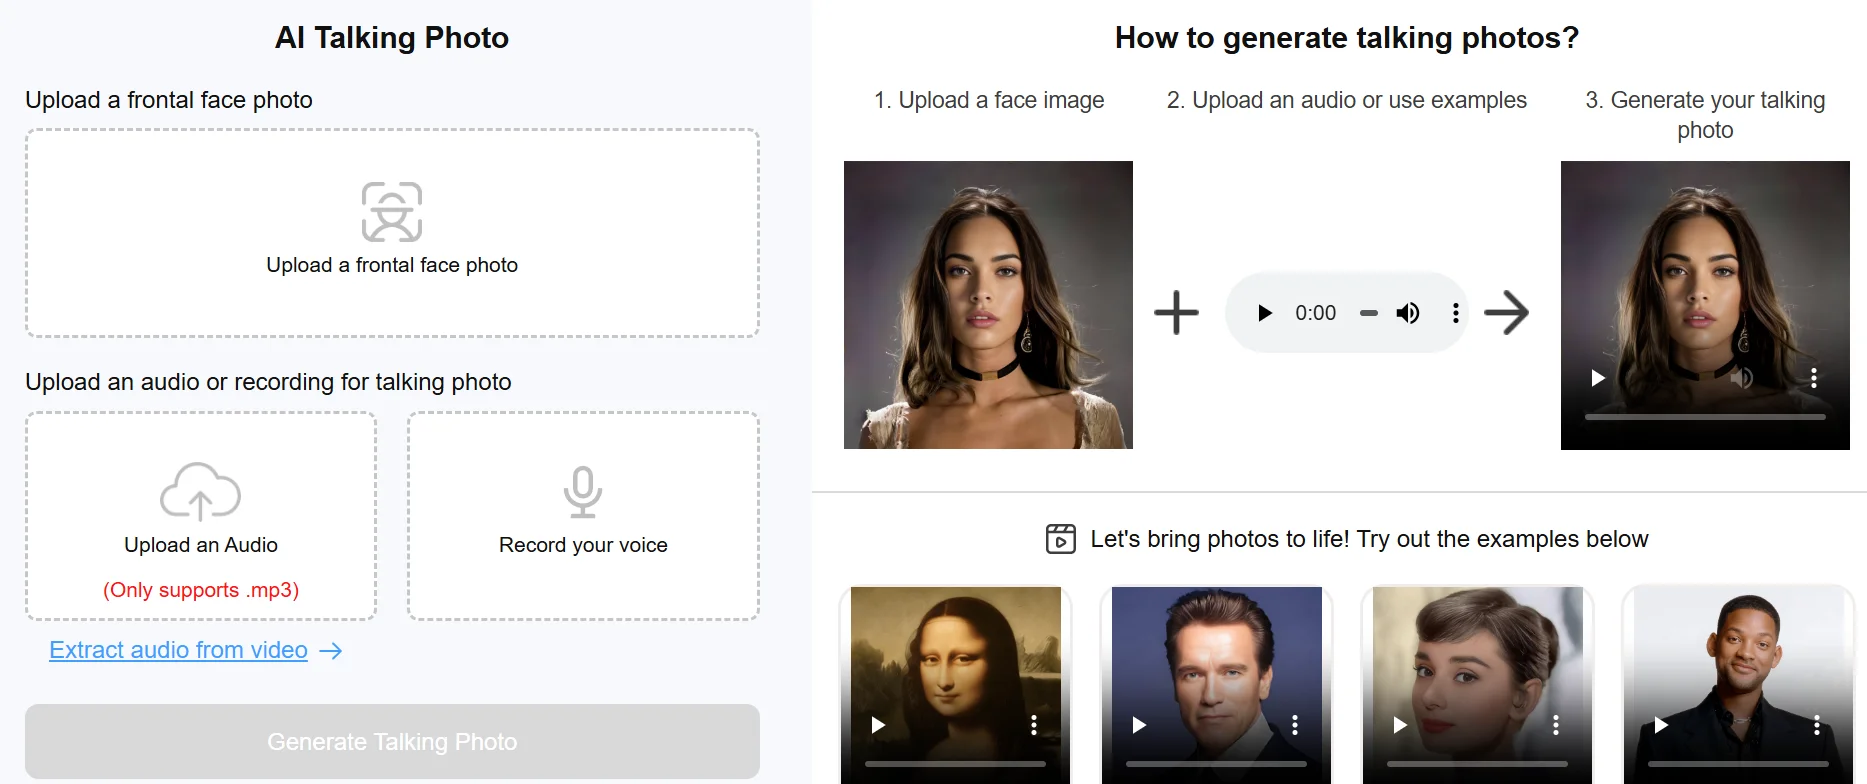Play the third example video with updo hairstyle
The image size is (1867, 784).
click(1400, 725)
